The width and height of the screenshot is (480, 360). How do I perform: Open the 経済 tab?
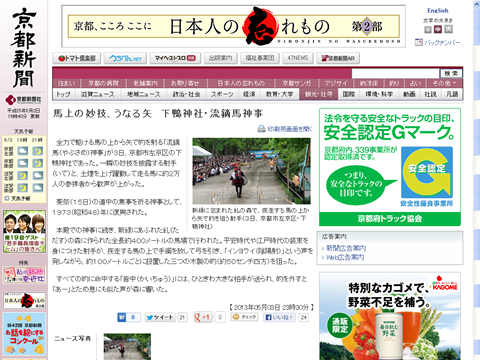[x=249, y=94]
